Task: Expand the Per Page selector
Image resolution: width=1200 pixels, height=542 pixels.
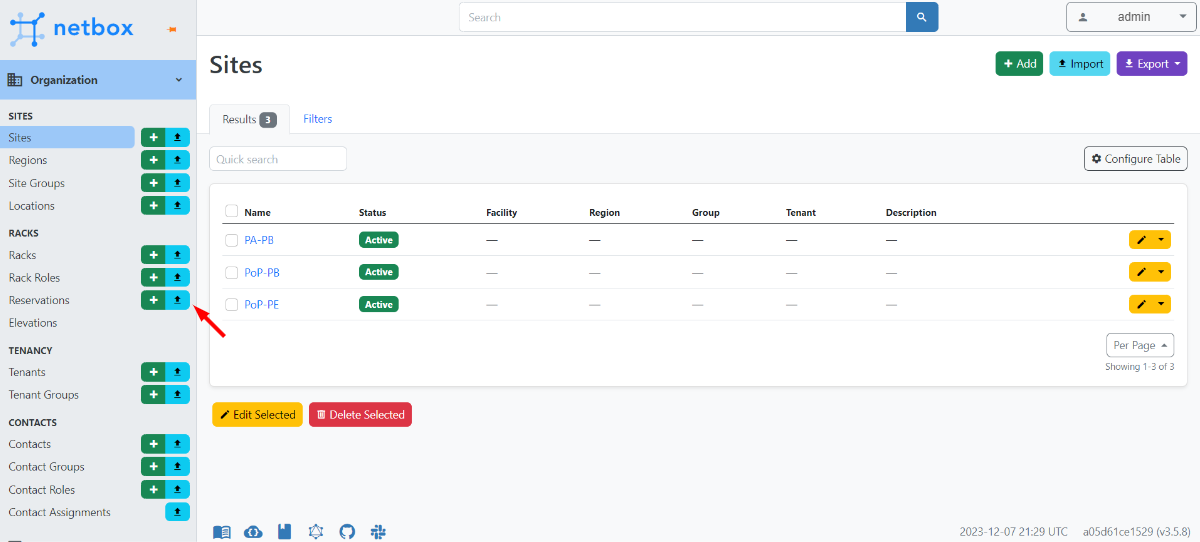Action: pos(1140,345)
